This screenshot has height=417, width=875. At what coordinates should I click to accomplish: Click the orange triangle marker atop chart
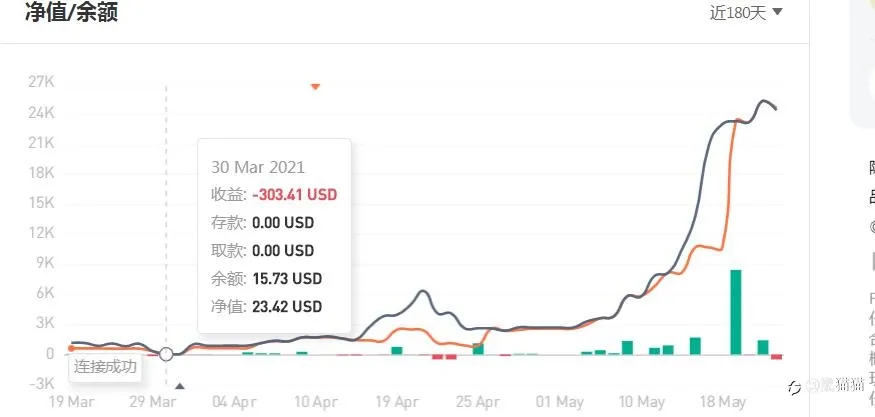315,87
